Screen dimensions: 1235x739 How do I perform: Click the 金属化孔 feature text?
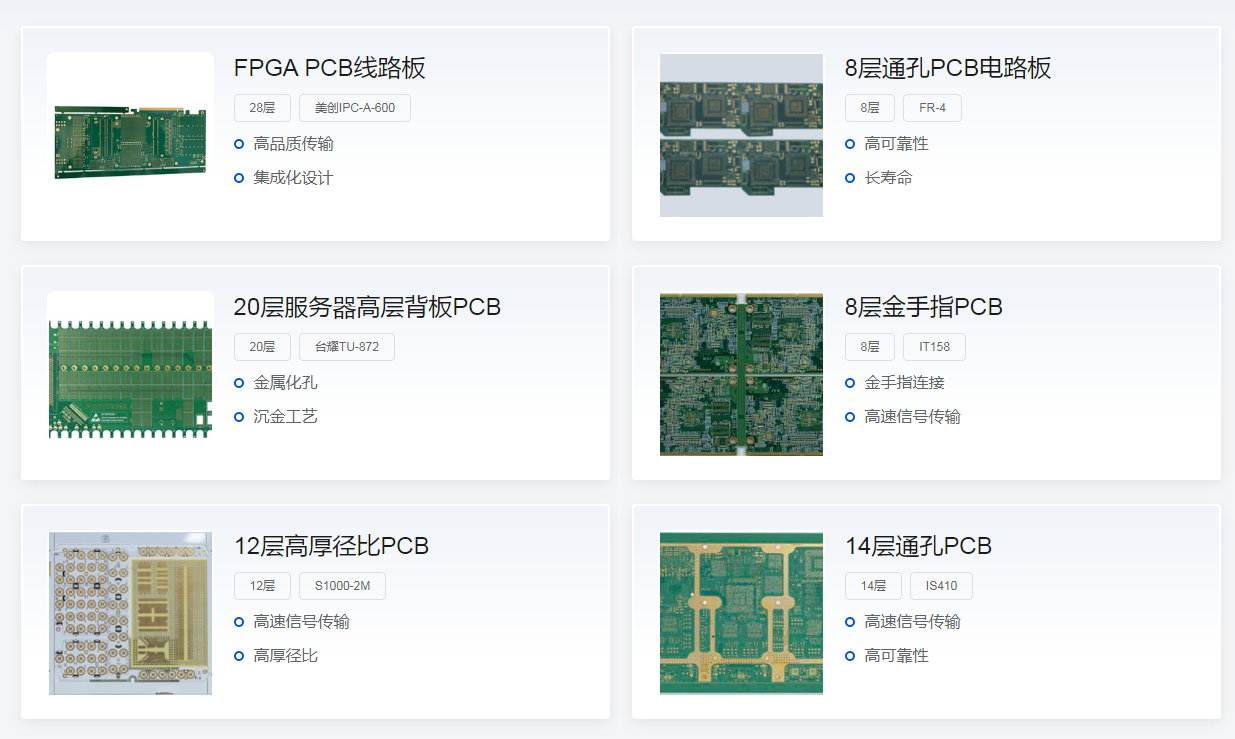(285, 383)
